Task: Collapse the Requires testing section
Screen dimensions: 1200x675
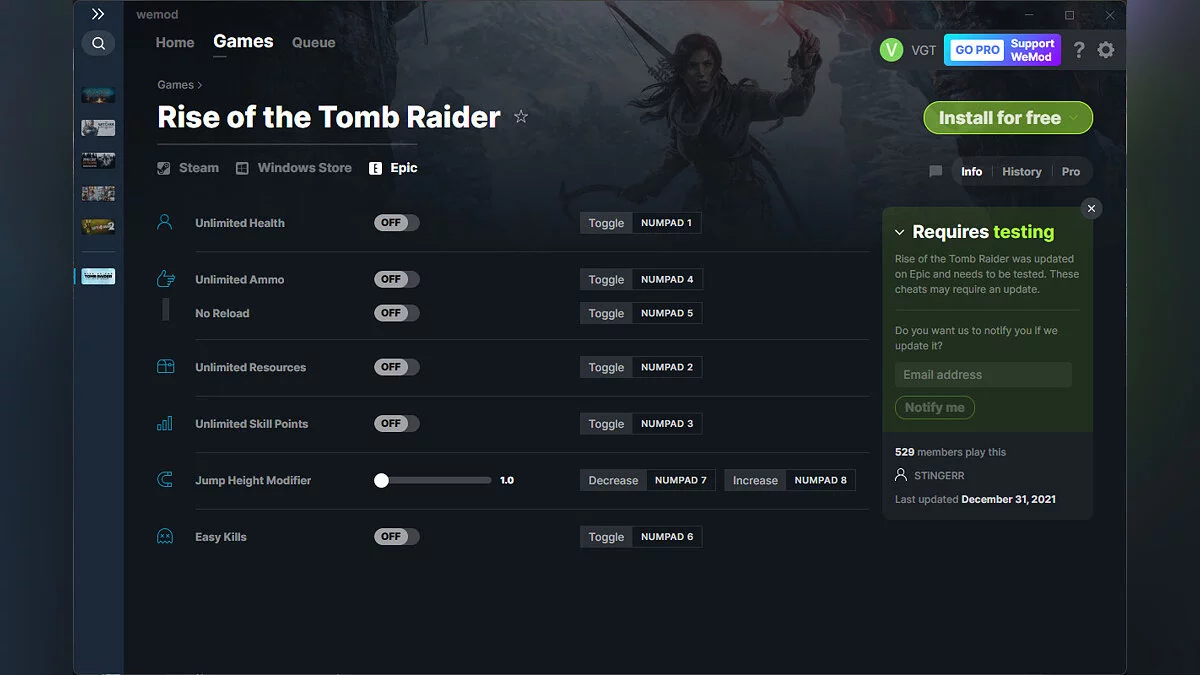Action: (x=899, y=231)
